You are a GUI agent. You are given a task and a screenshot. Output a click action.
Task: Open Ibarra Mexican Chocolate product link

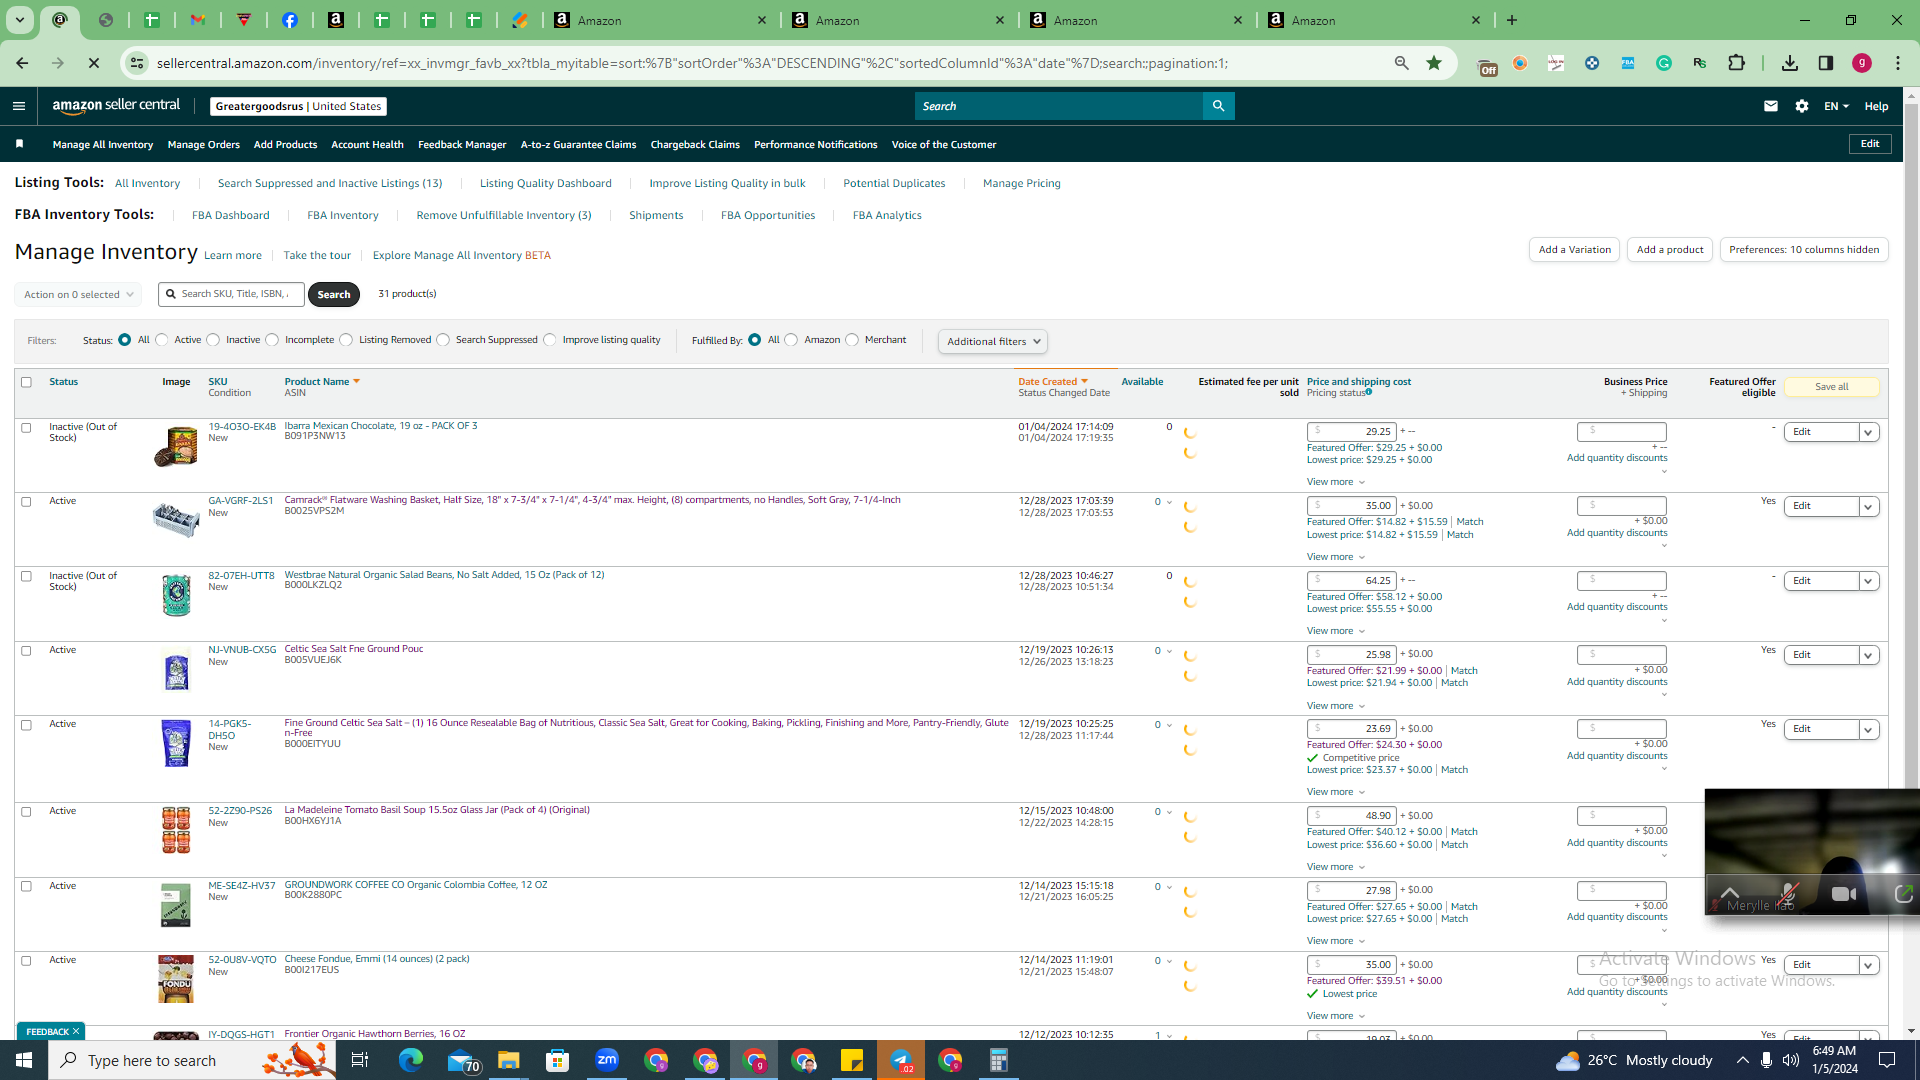[x=381, y=426]
